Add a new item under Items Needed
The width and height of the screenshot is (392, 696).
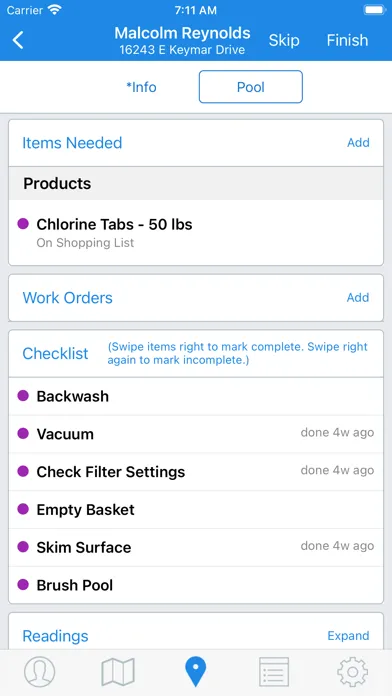(x=358, y=142)
